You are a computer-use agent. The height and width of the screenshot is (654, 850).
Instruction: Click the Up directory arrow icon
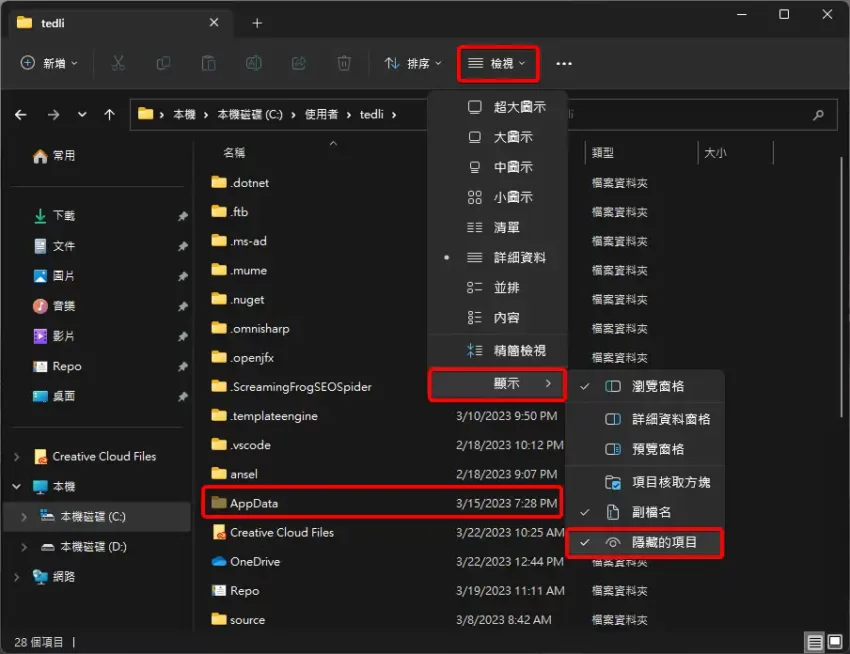tap(110, 115)
